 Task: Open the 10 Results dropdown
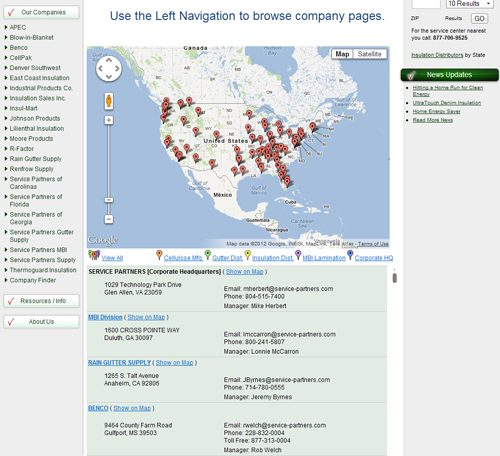point(469,4)
